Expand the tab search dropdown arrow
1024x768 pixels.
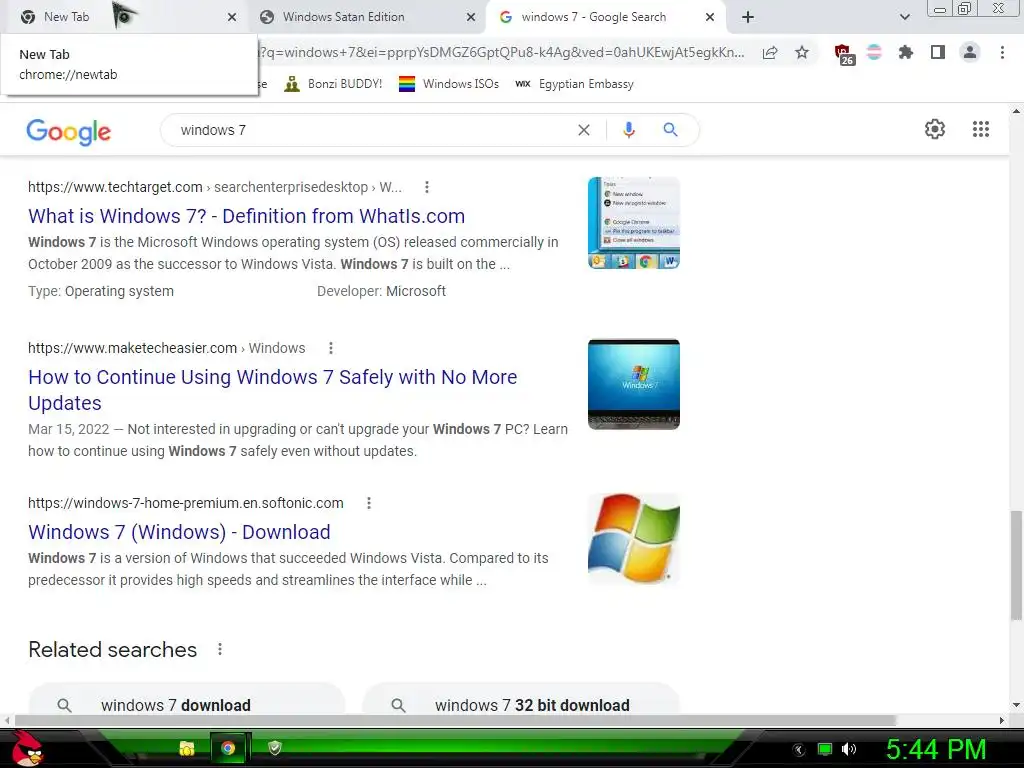[x=904, y=17]
